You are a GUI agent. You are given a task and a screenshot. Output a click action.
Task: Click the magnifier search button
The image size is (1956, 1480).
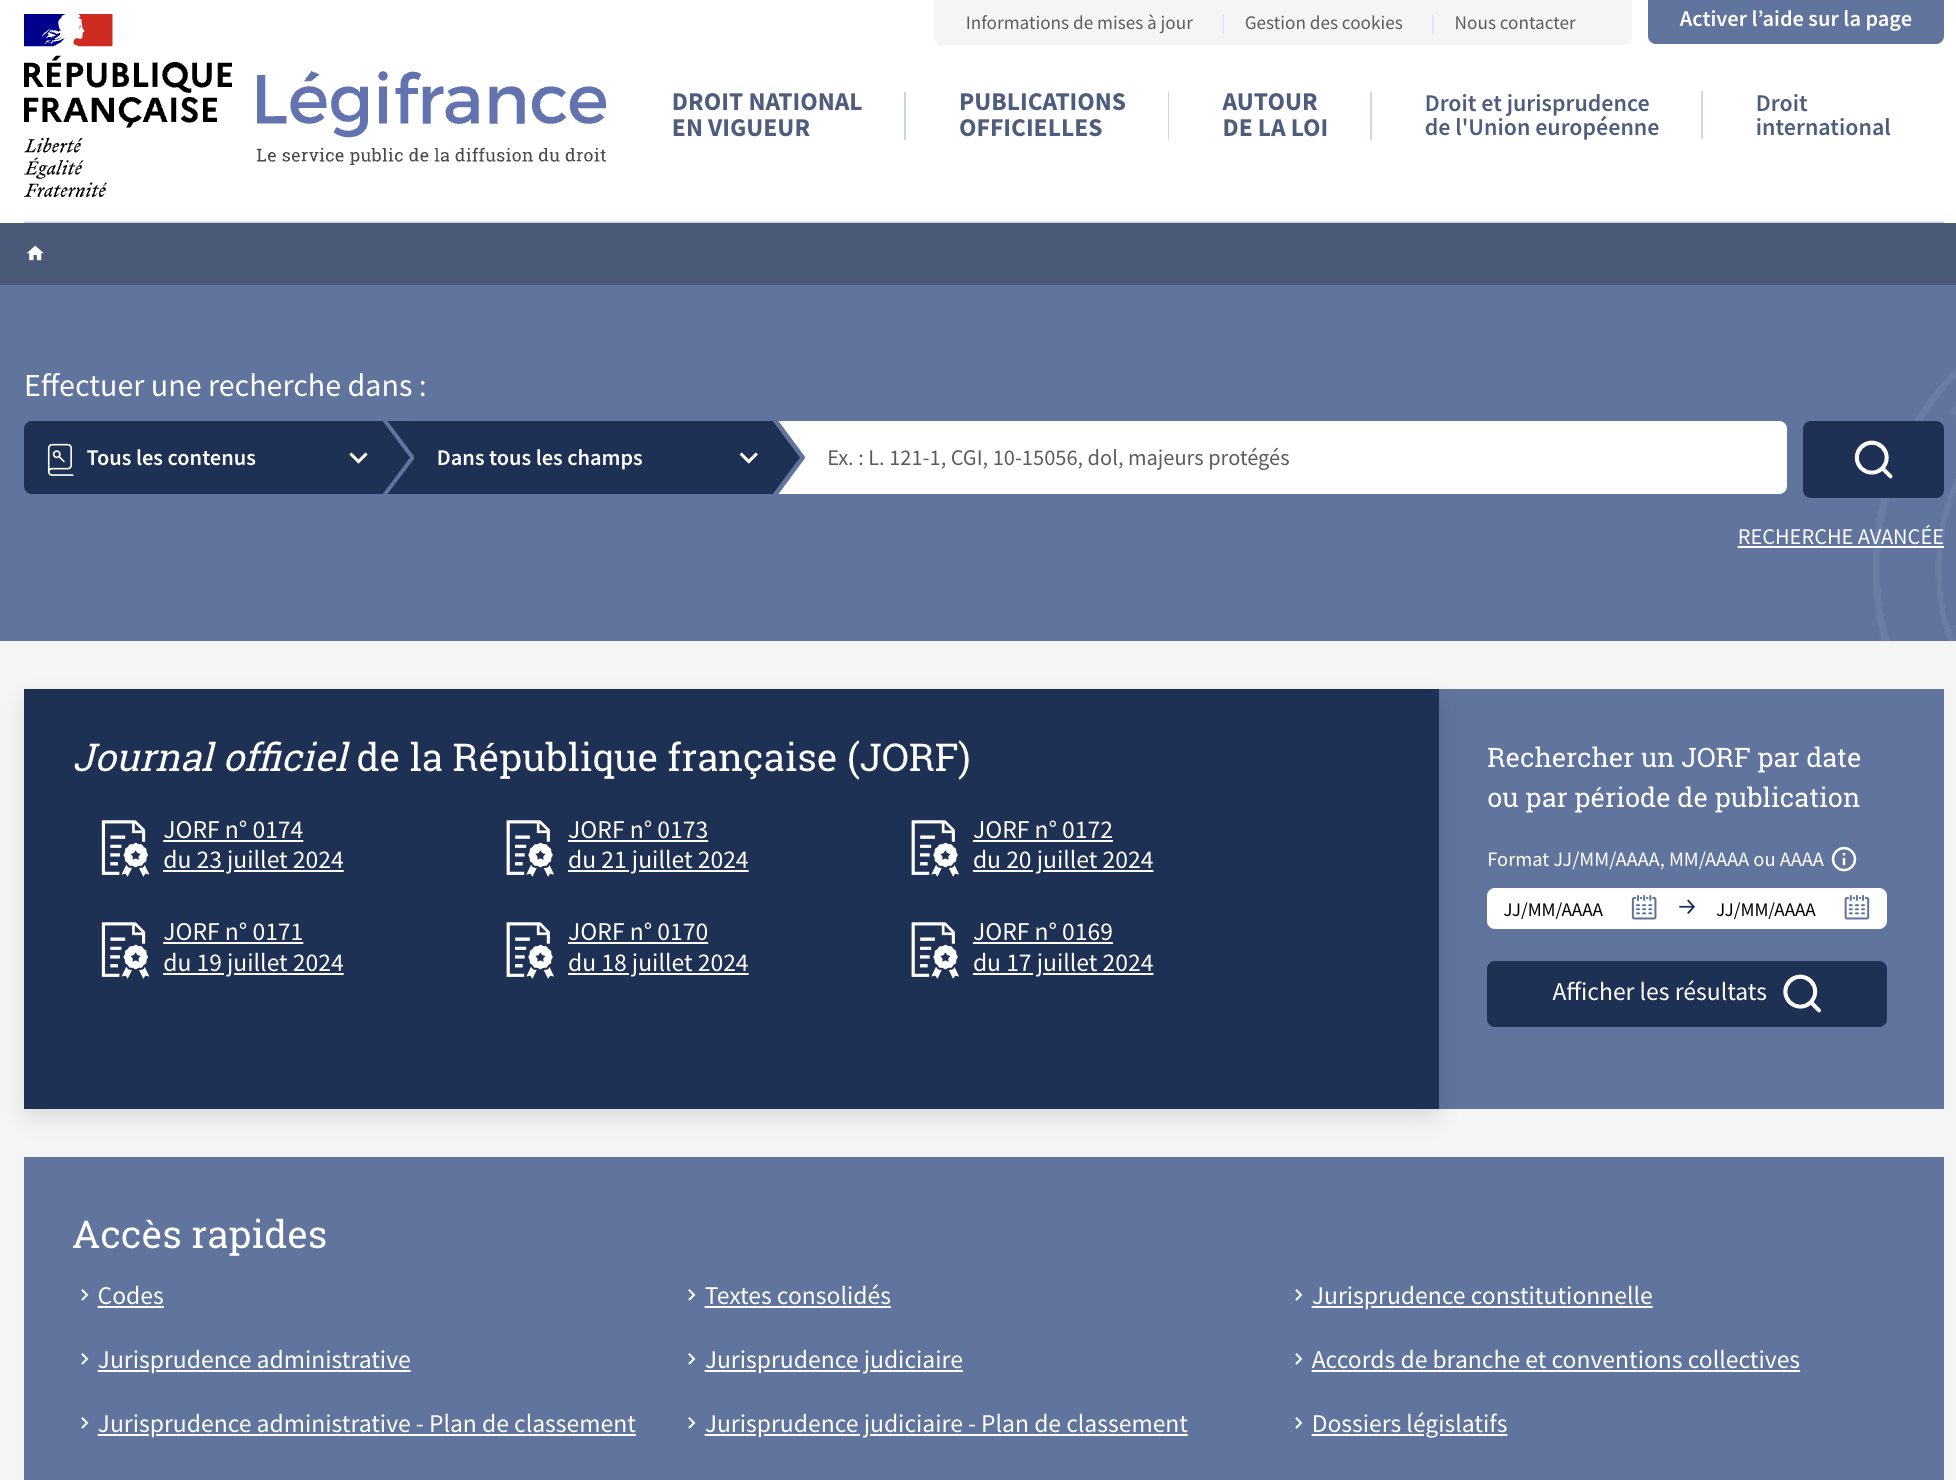click(1872, 459)
